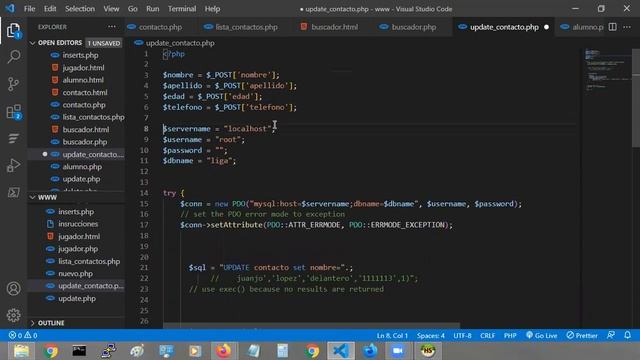Open update.php in WWW folder

[x=77, y=298]
